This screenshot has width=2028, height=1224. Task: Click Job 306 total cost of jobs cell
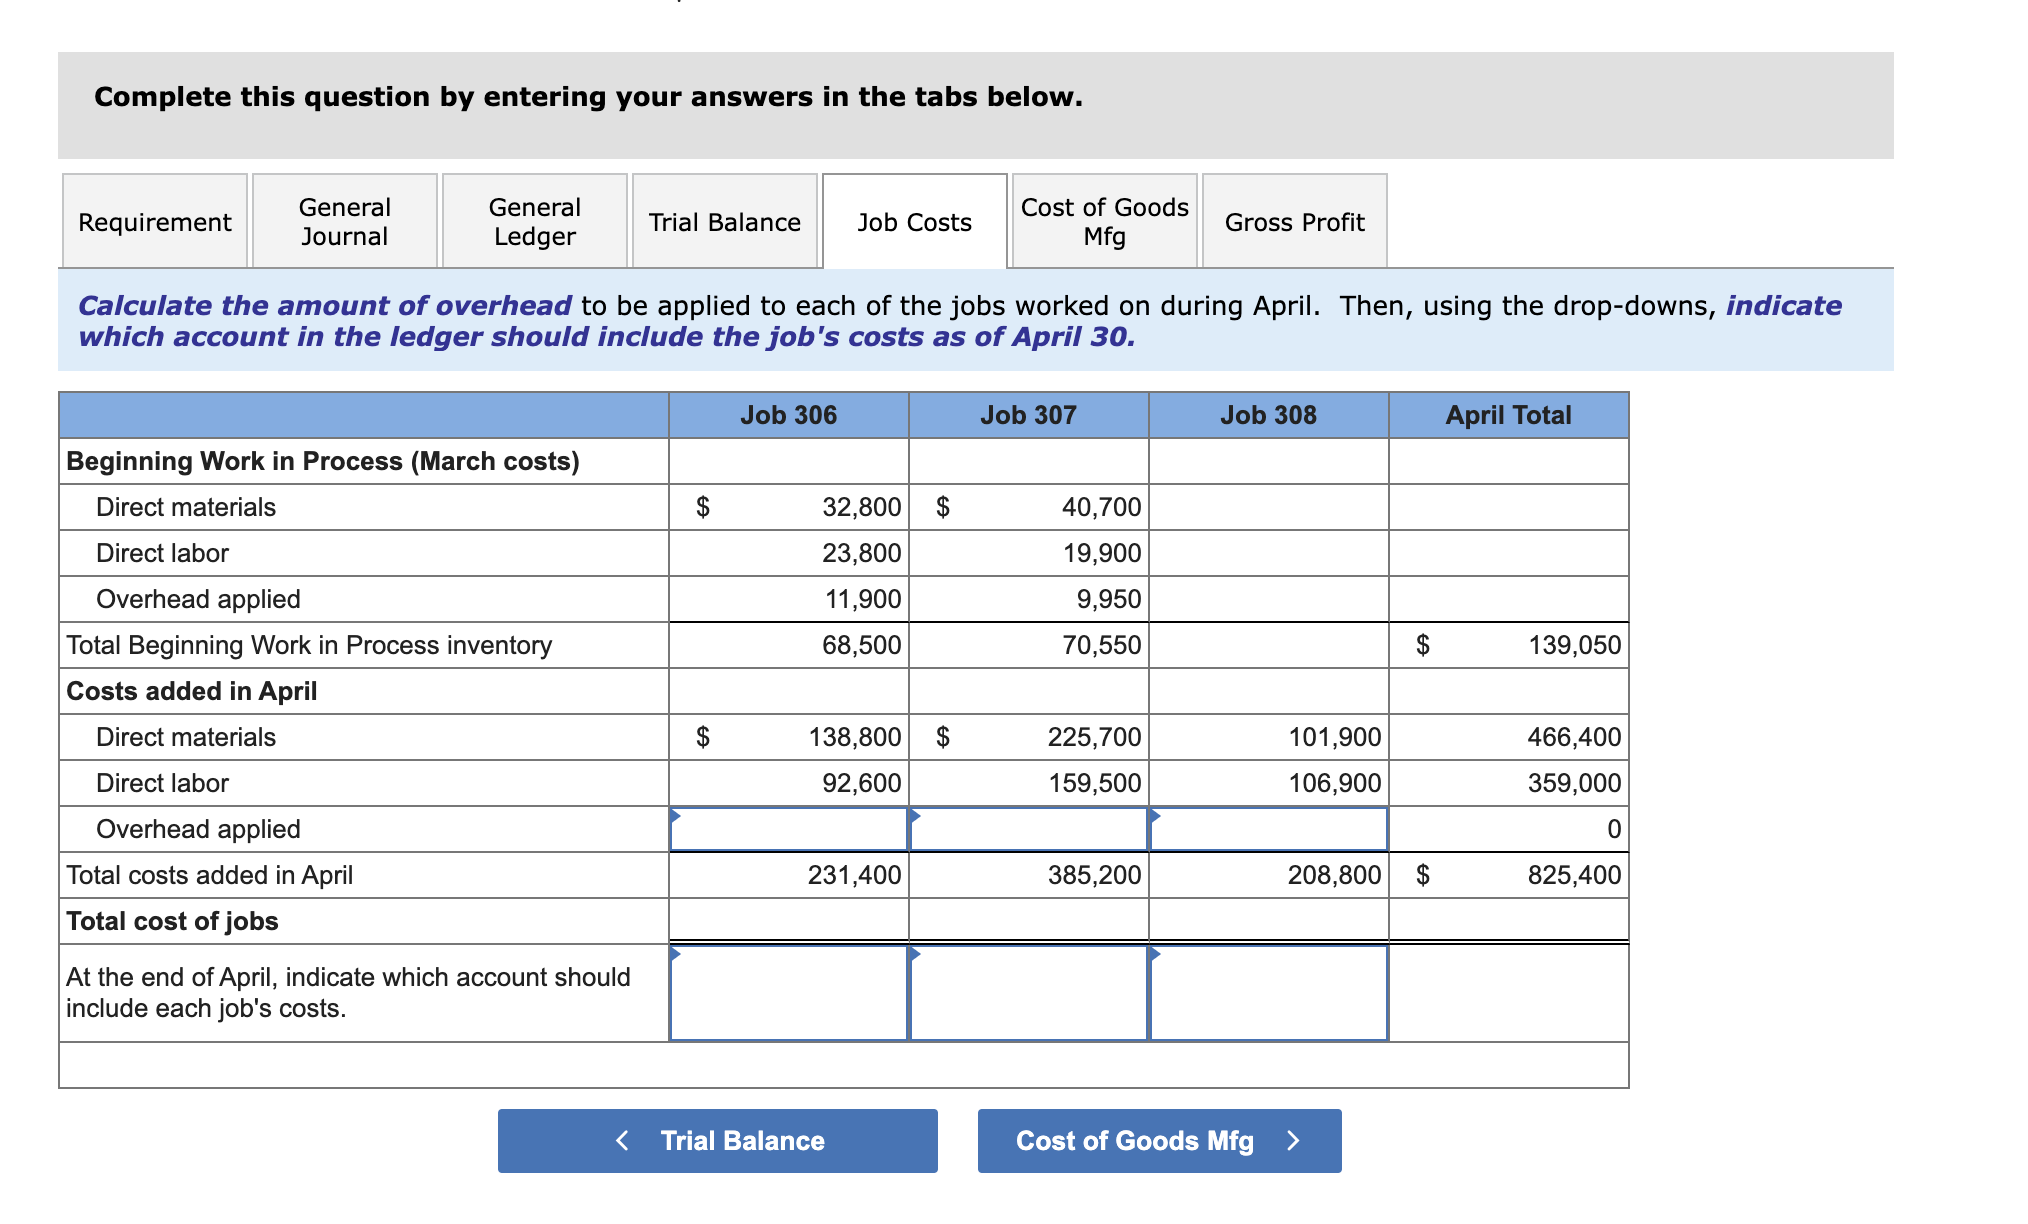point(789,920)
